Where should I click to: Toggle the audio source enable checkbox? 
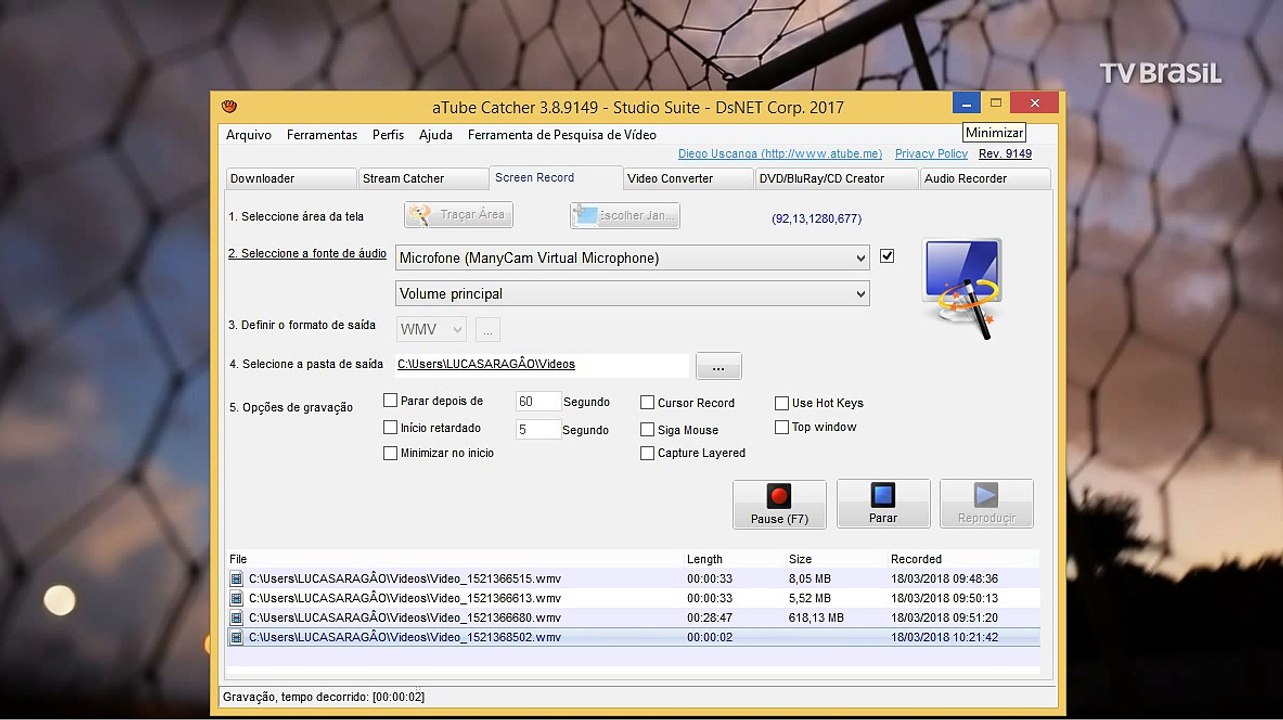click(x=887, y=256)
